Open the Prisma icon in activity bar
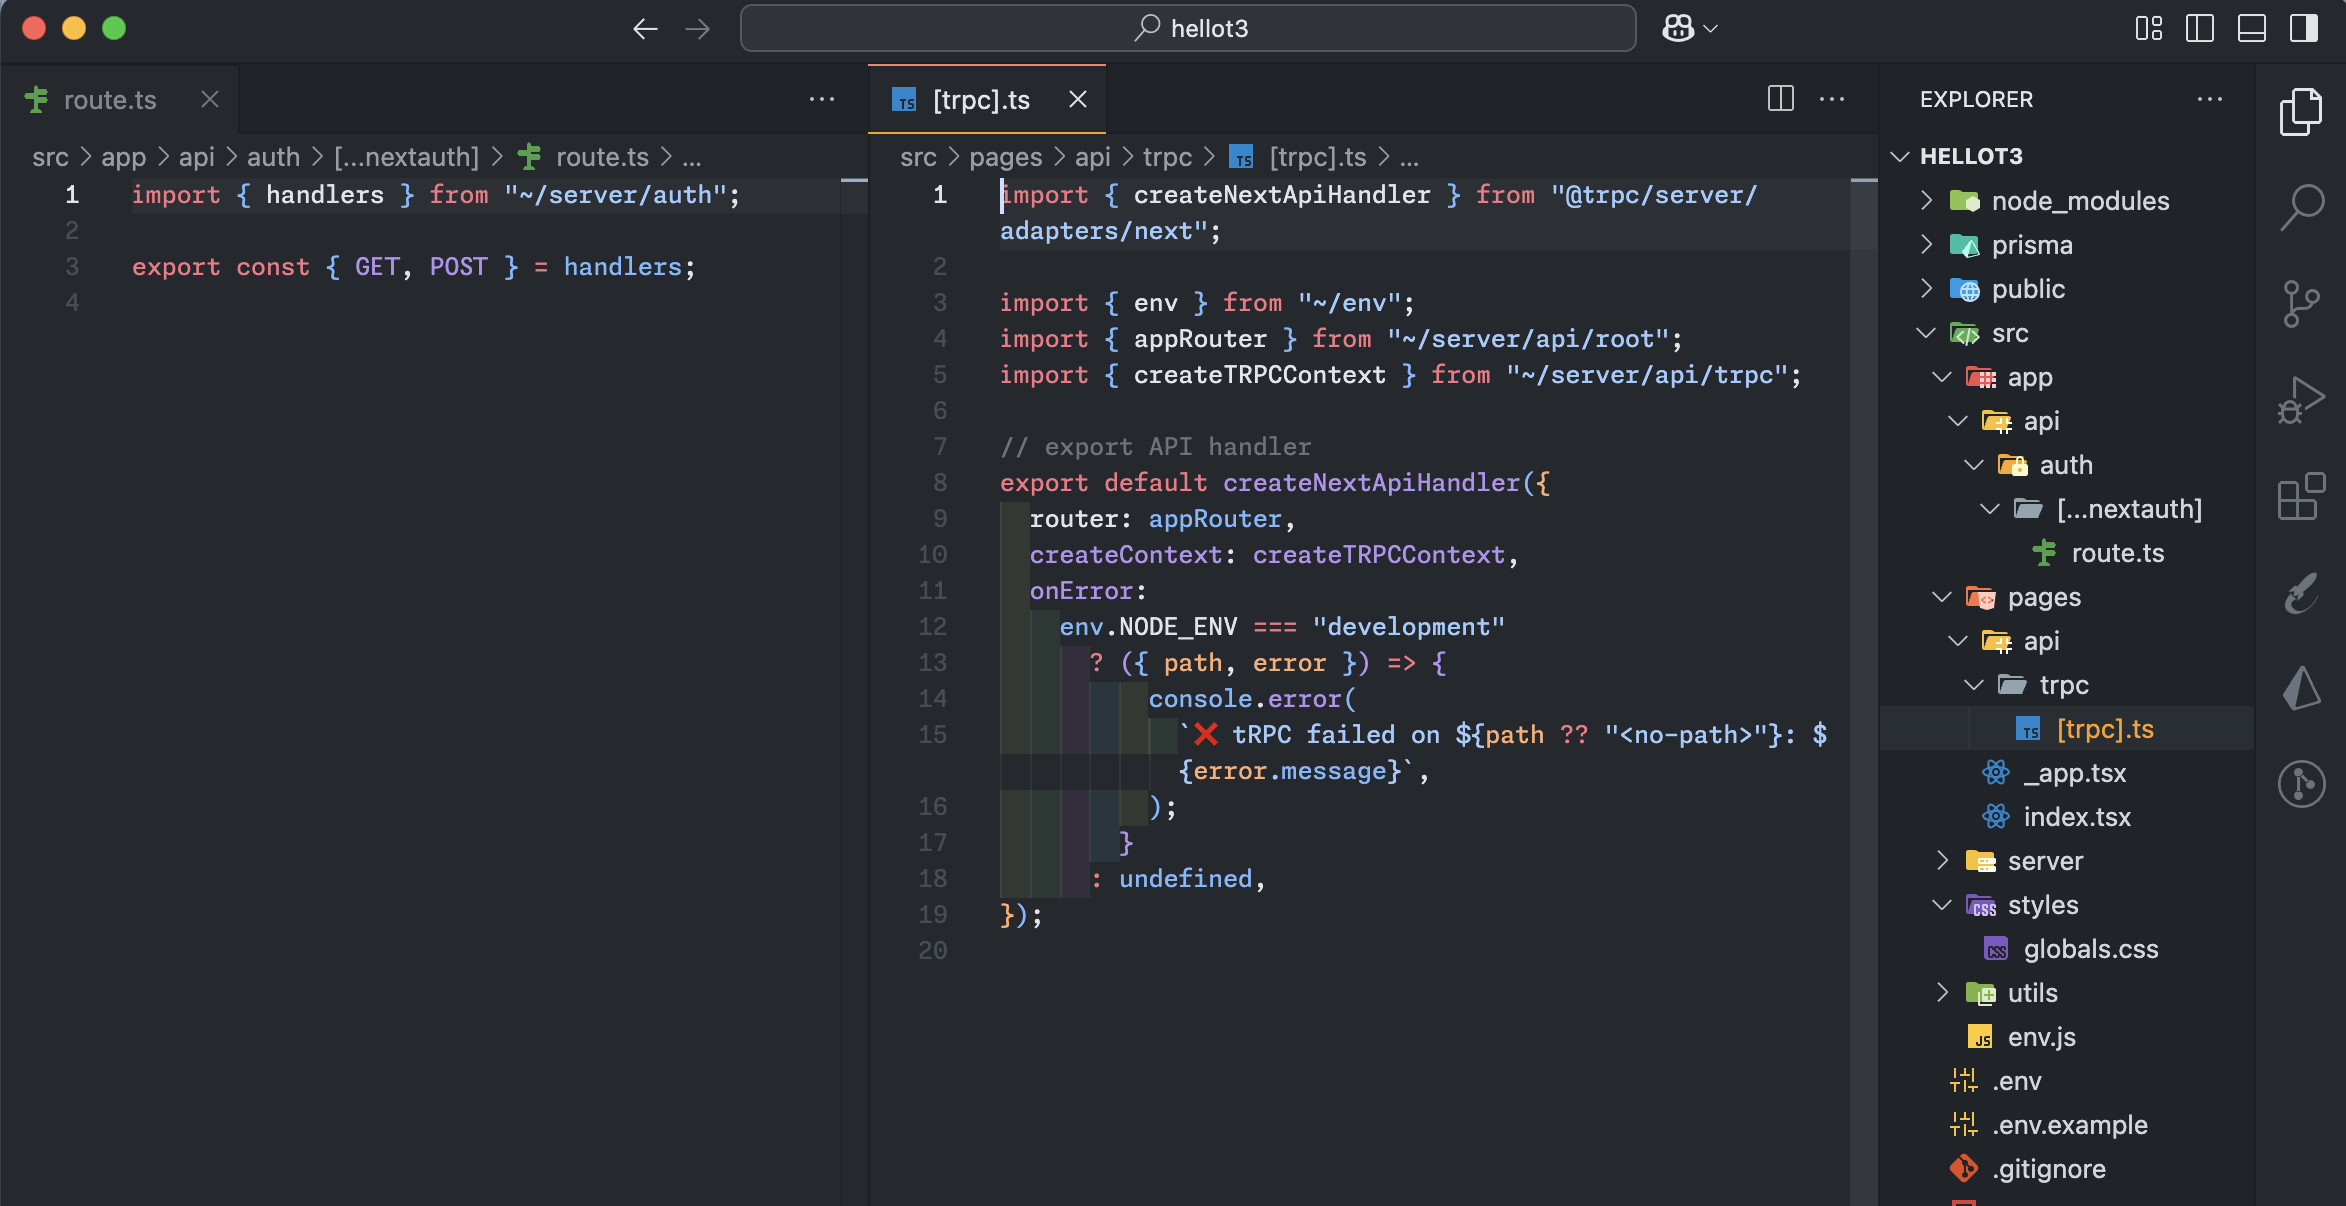Viewport: 2346px width, 1206px height. 2301,689
